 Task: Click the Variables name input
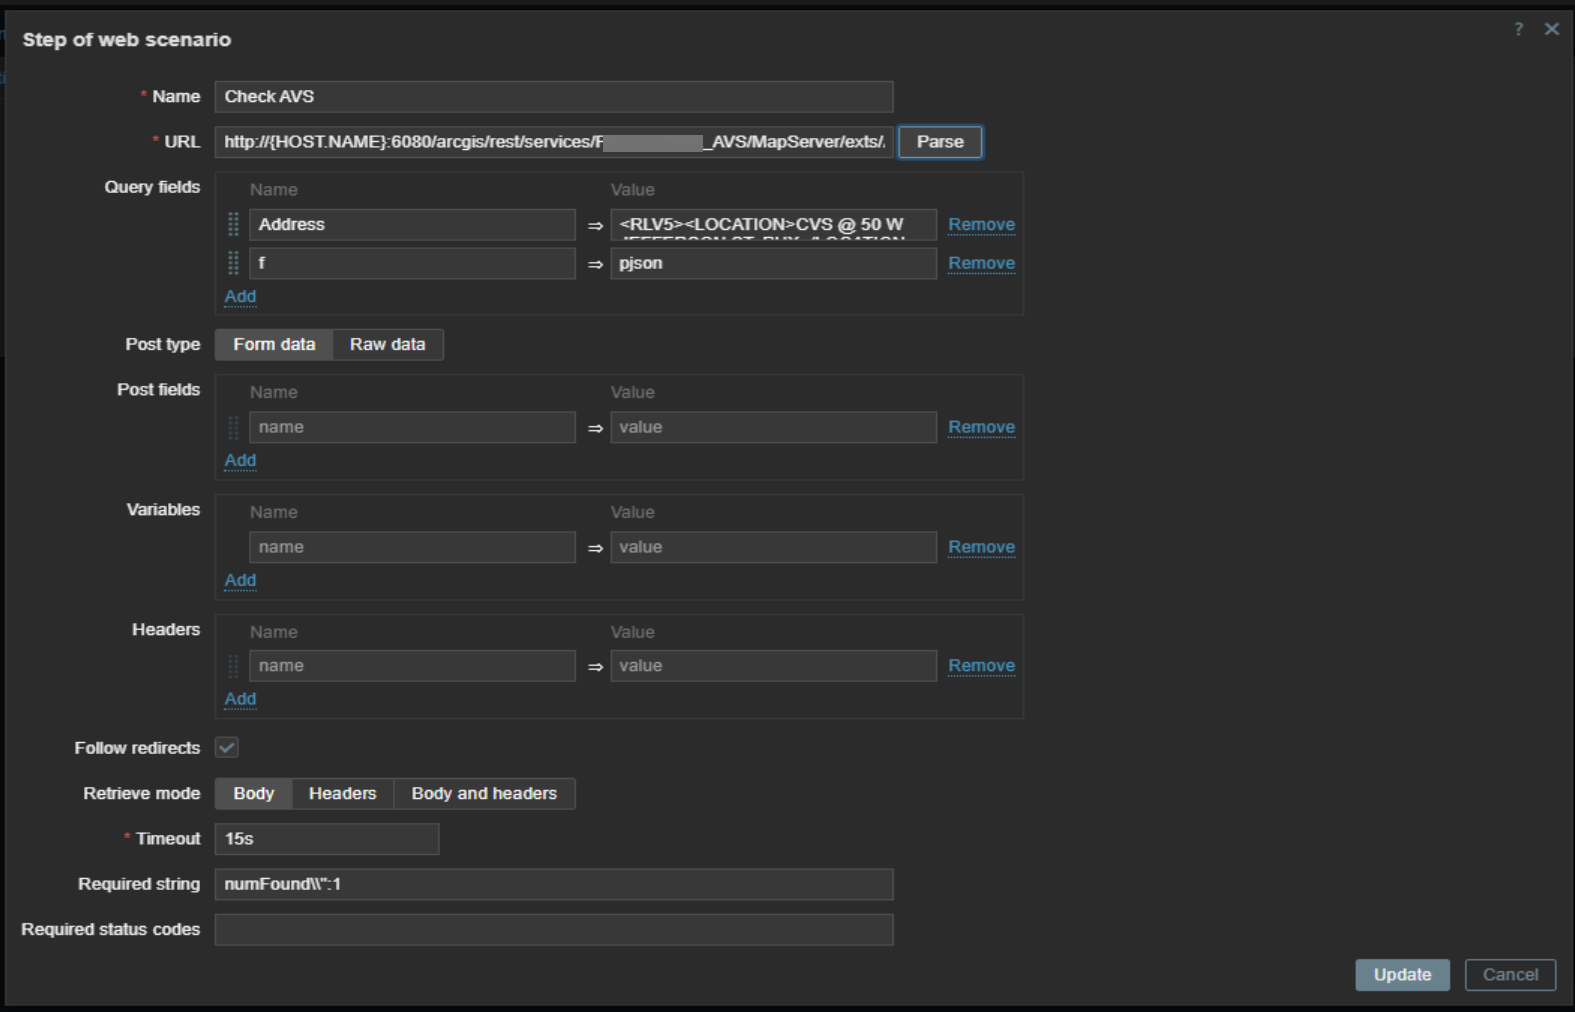coord(412,547)
